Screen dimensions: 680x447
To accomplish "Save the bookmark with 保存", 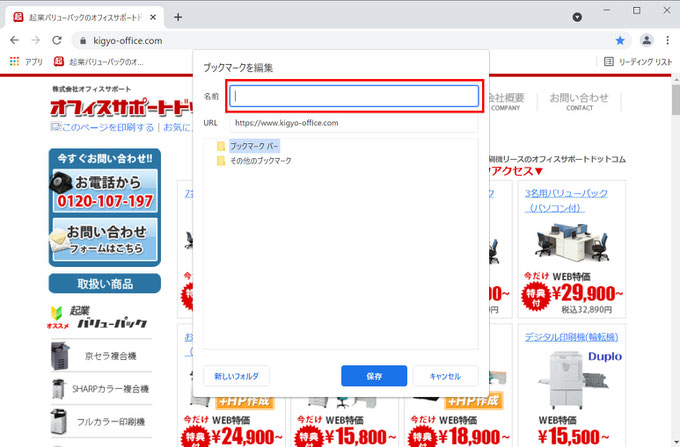I will point(374,376).
